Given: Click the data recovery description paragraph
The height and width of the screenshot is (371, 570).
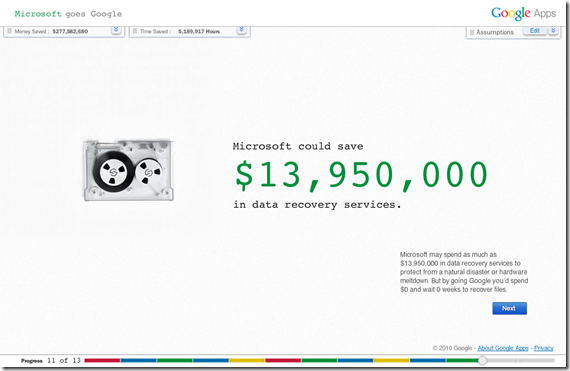Looking at the screenshot, I should tap(464, 272).
